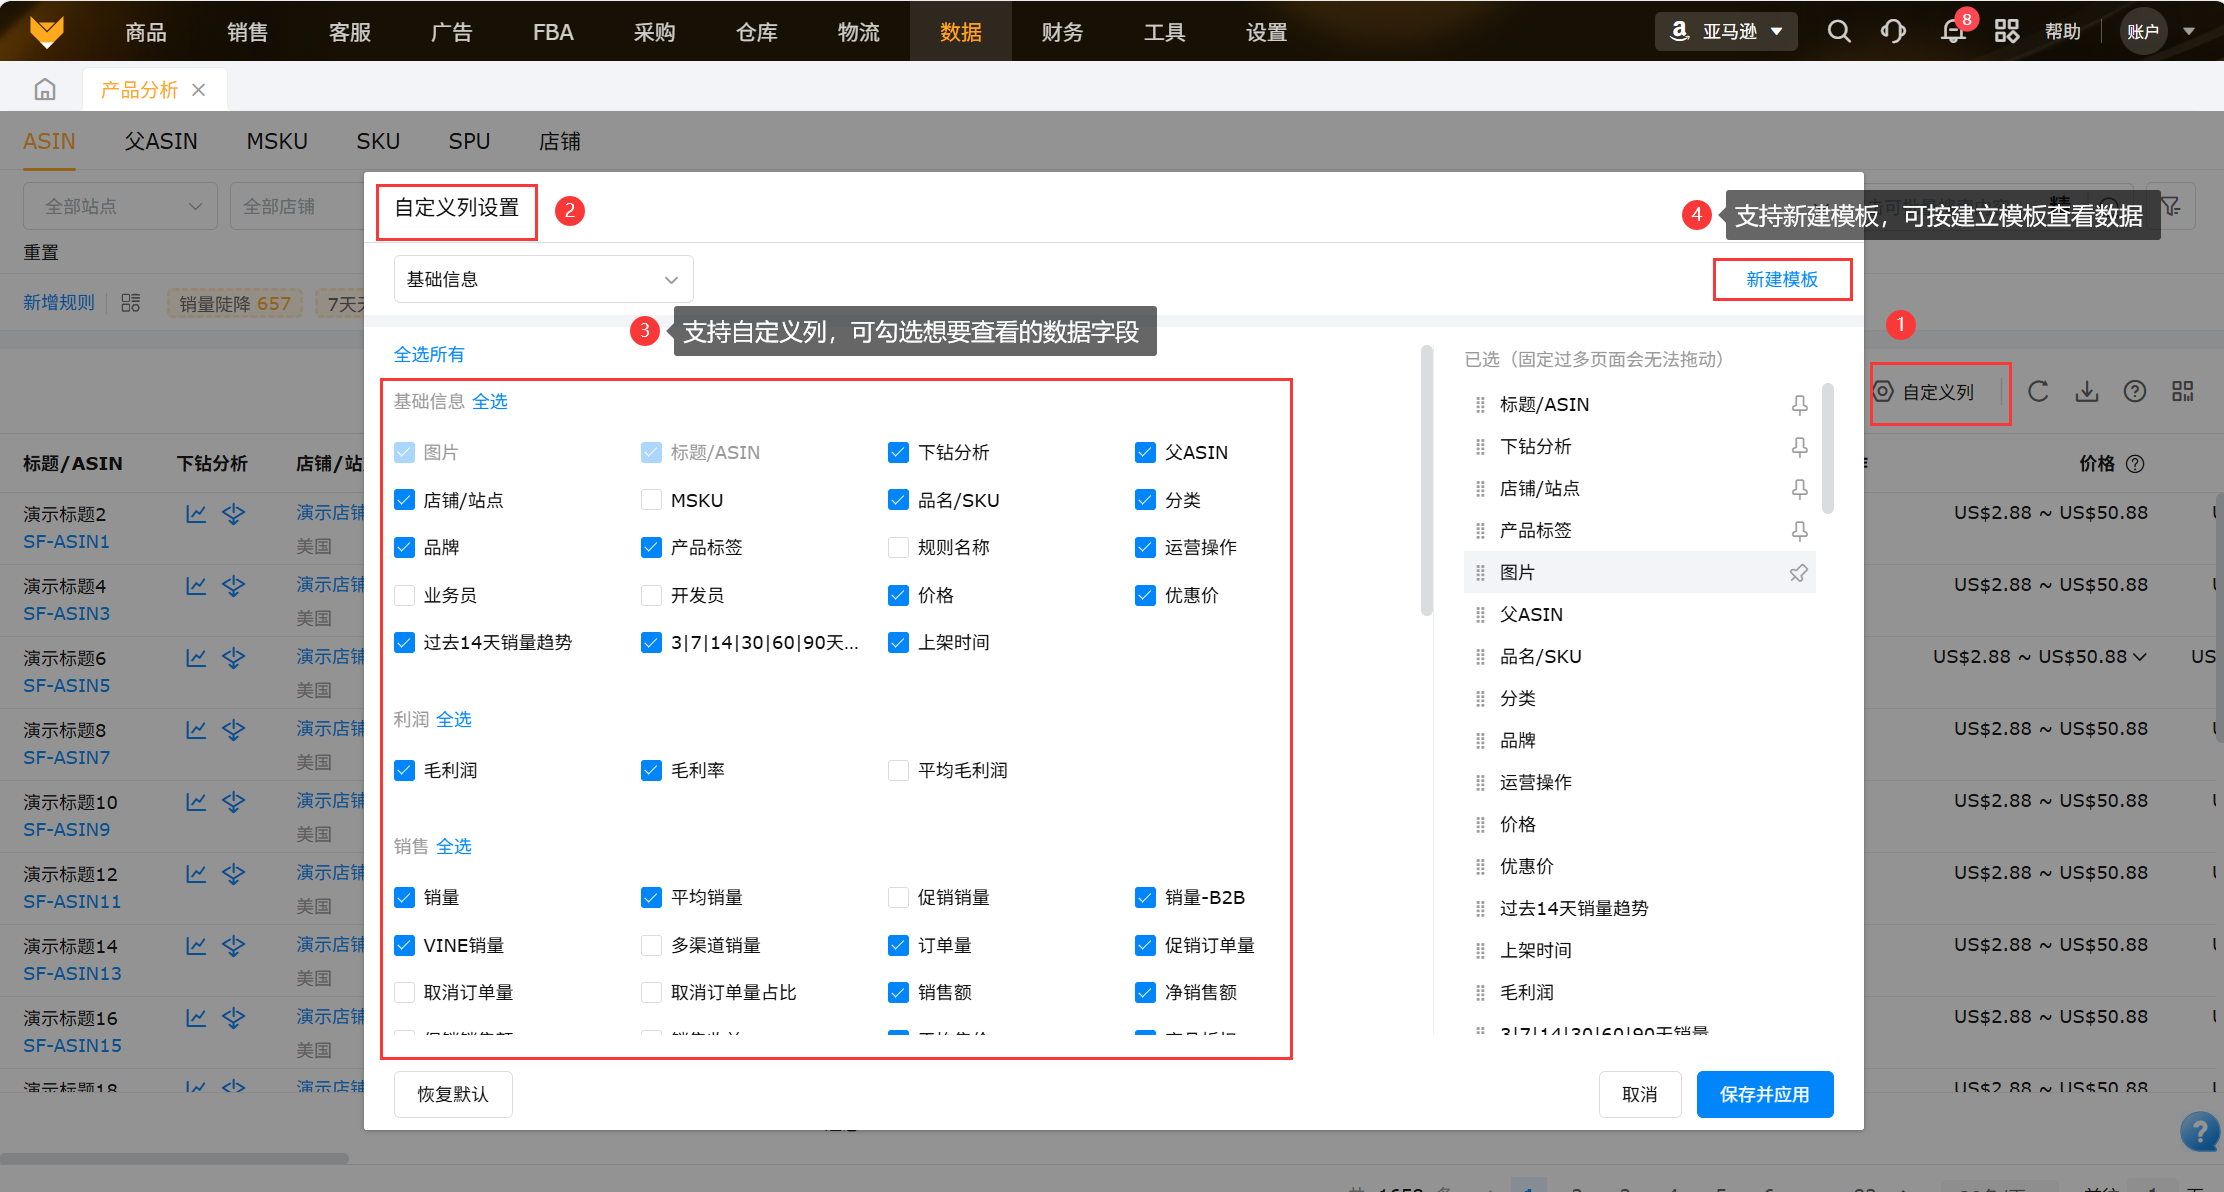This screenshot has height=1192, width=2224.
Task: Check the MSKU checkbox
Action: pos(651,500)
